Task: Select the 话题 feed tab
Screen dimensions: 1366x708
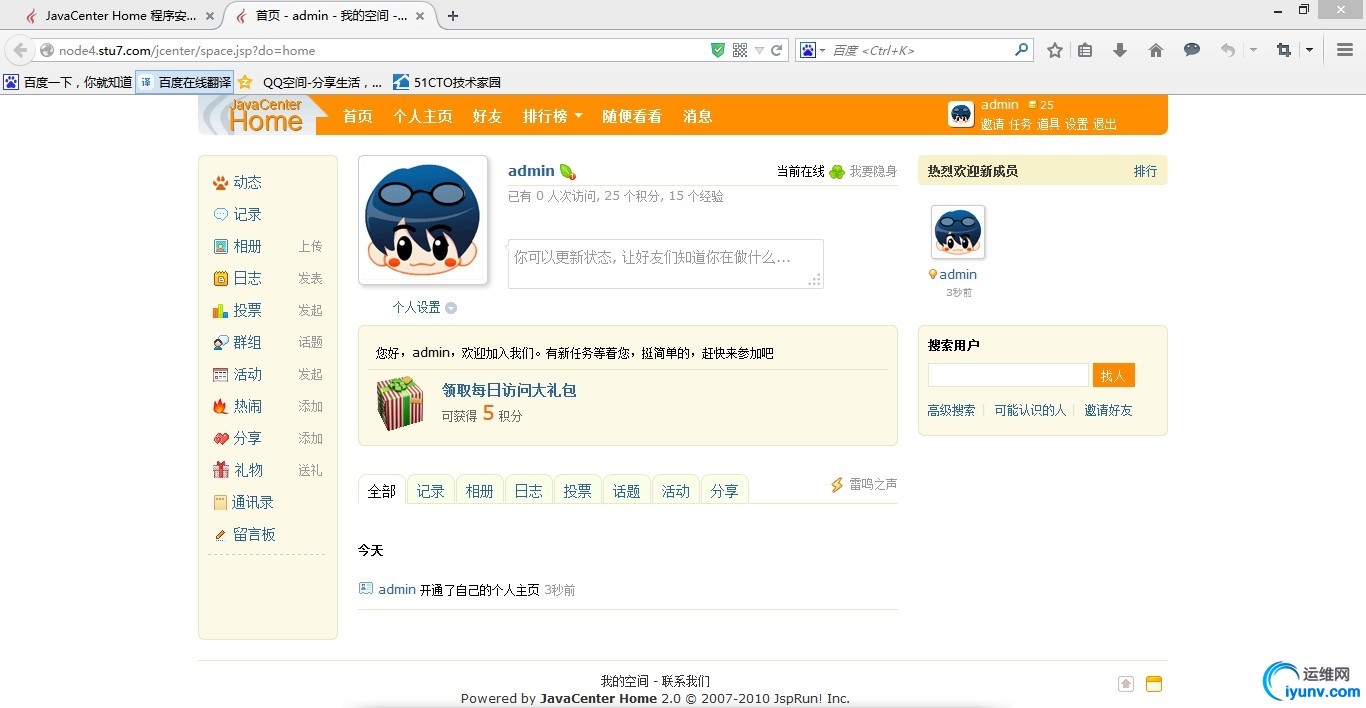Action: (x=627, y=490)
